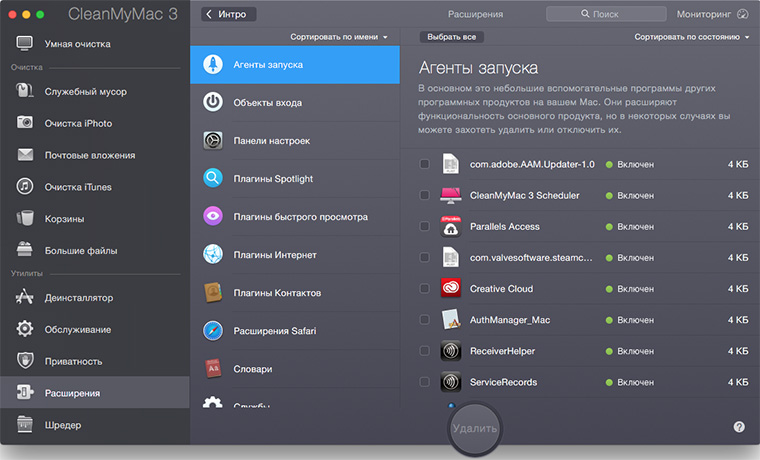The image size is (760, 460).
Task: Click the Выбрать все button
Action: (451, 37)
